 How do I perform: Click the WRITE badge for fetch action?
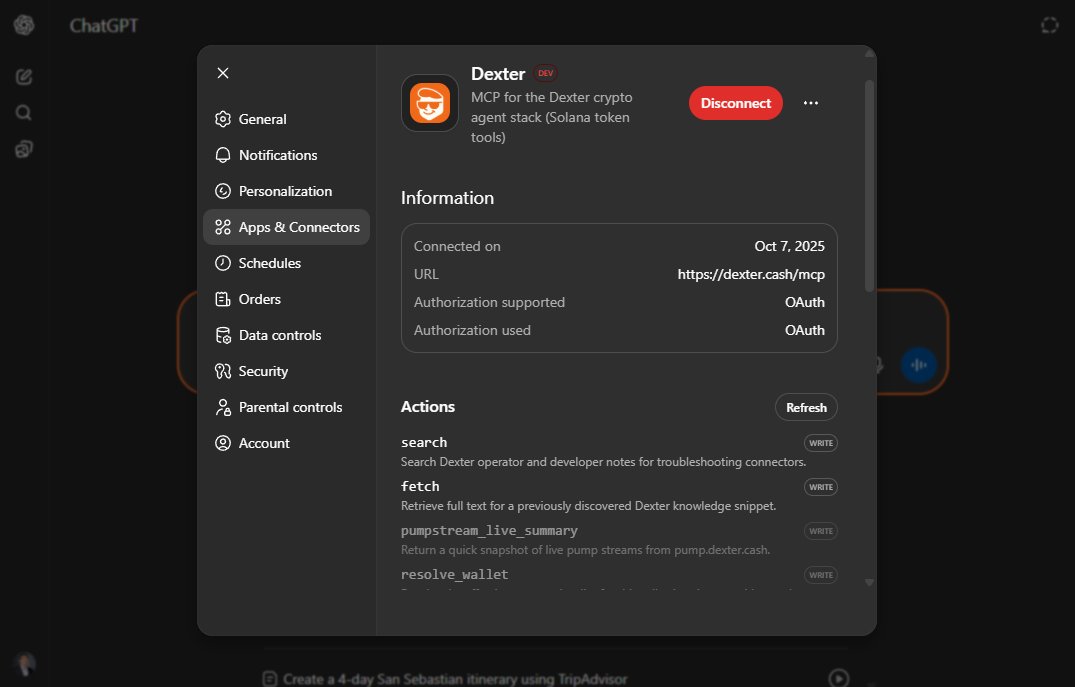coord(821,487)
